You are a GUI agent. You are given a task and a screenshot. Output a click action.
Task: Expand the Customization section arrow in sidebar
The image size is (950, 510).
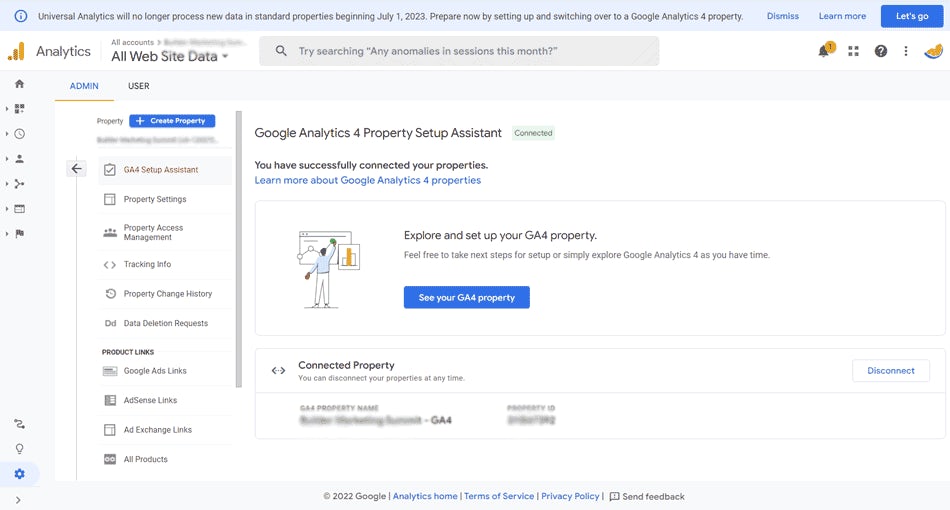pos(7,108)
